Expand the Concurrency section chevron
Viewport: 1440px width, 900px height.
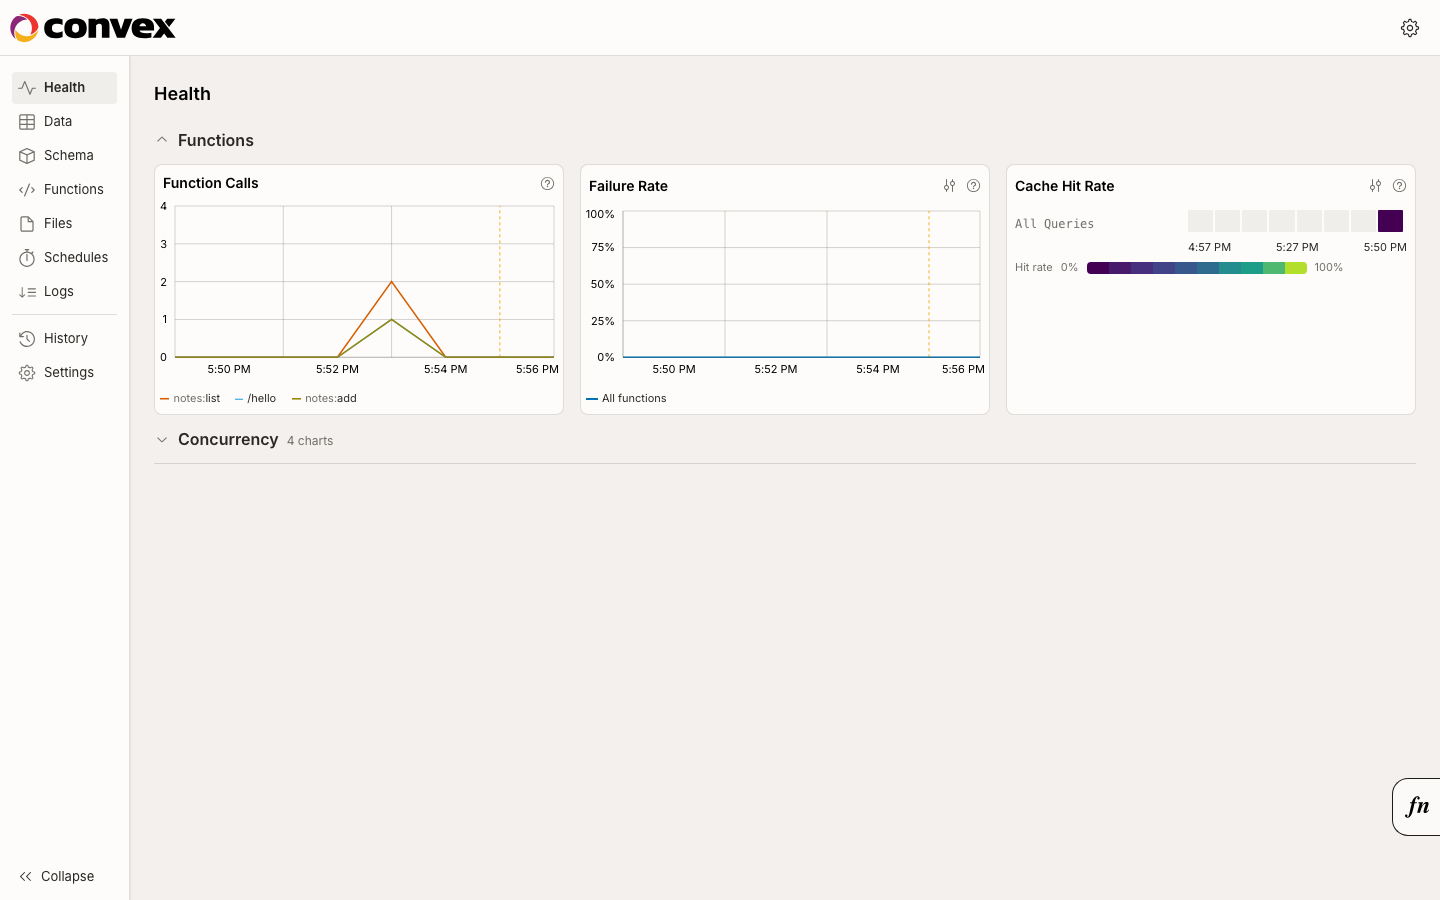coord(162,440)
